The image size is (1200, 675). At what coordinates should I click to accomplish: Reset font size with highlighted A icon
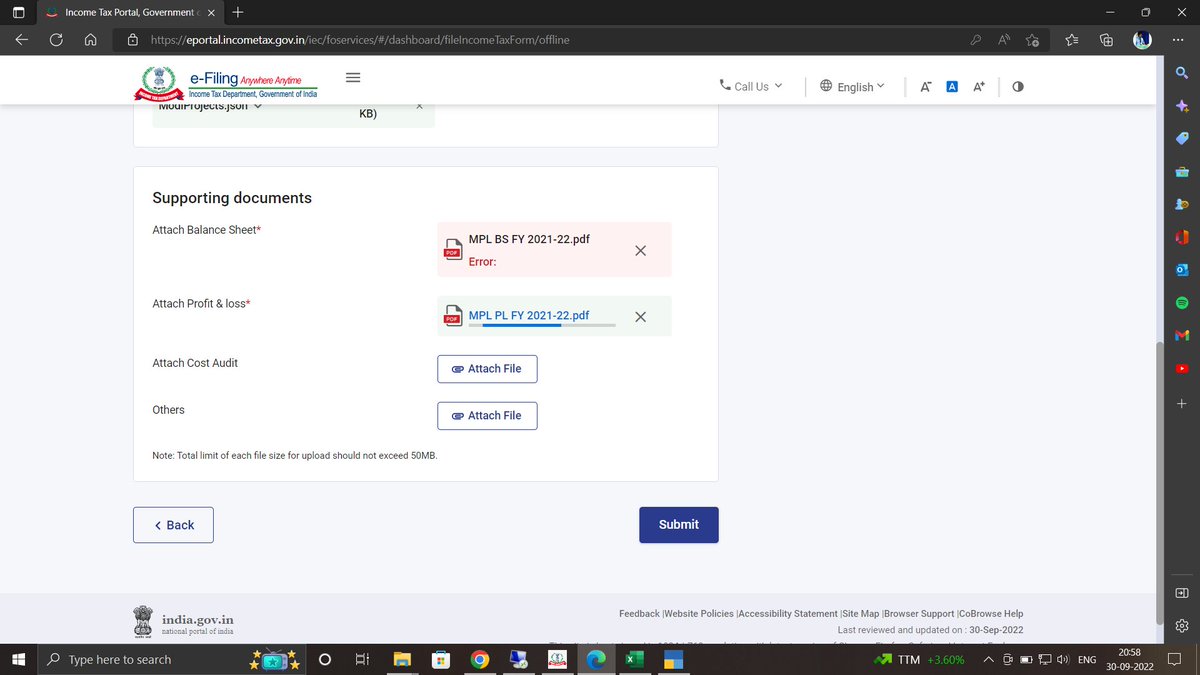click(x=952, y=86)
